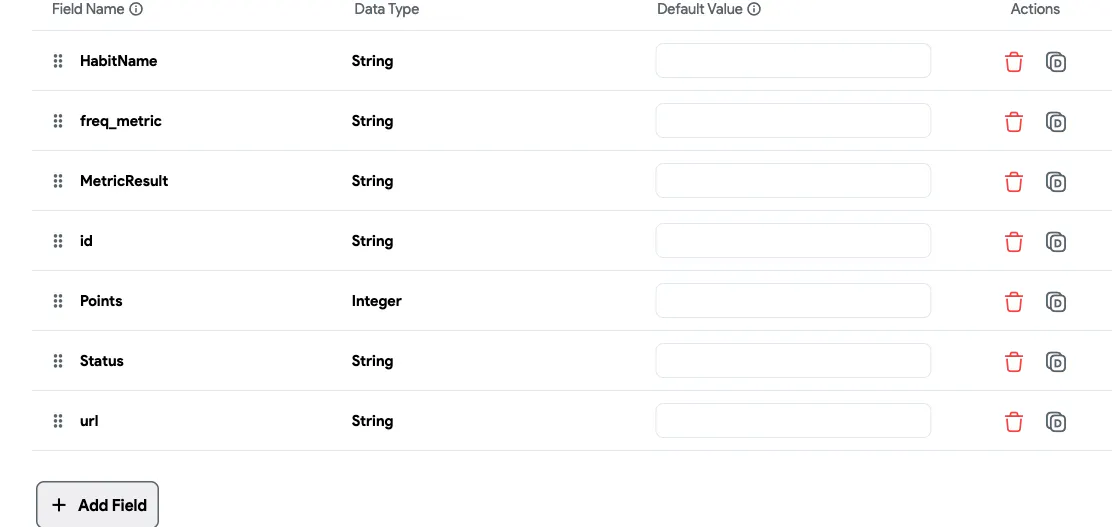Click default value box for Status
Screen dimensions: 1112x527
click(x=793, y=361)
